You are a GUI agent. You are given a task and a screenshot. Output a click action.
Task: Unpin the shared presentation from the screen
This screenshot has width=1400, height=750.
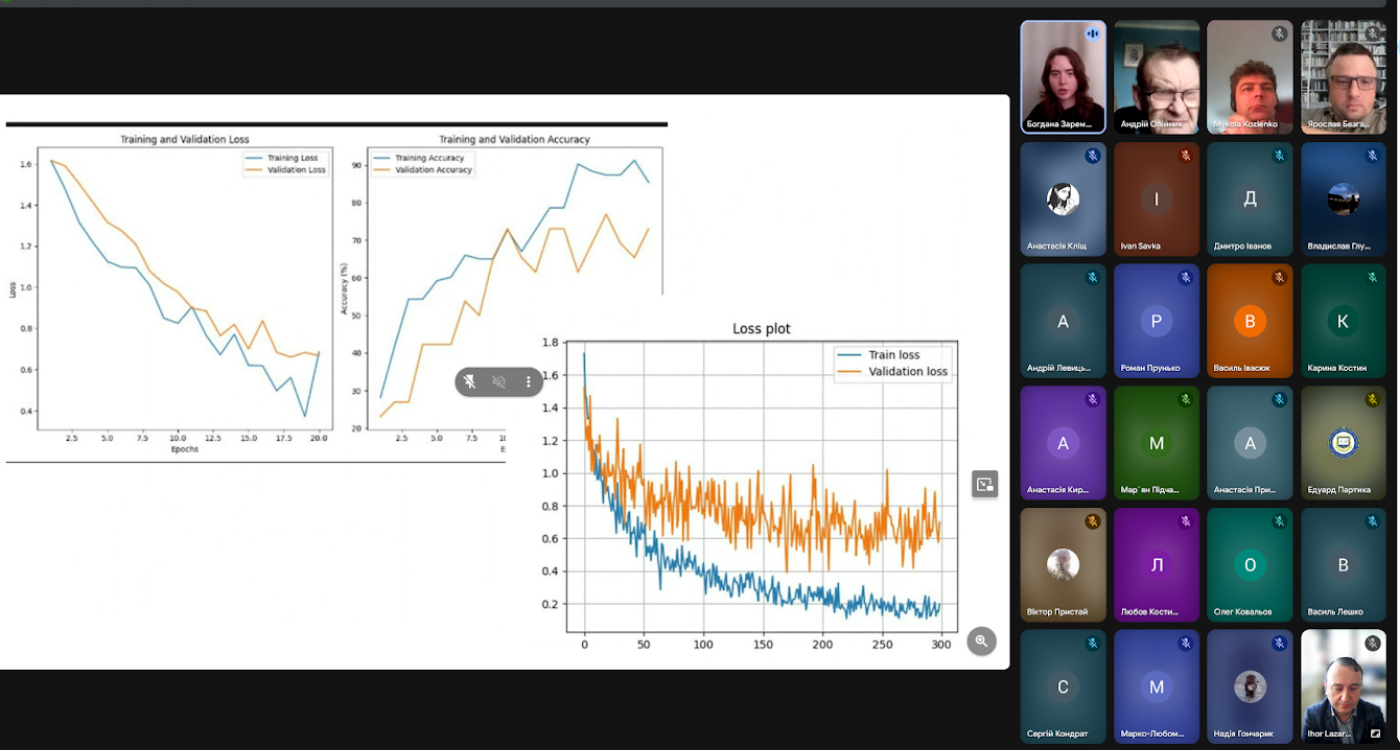point(470,382)
